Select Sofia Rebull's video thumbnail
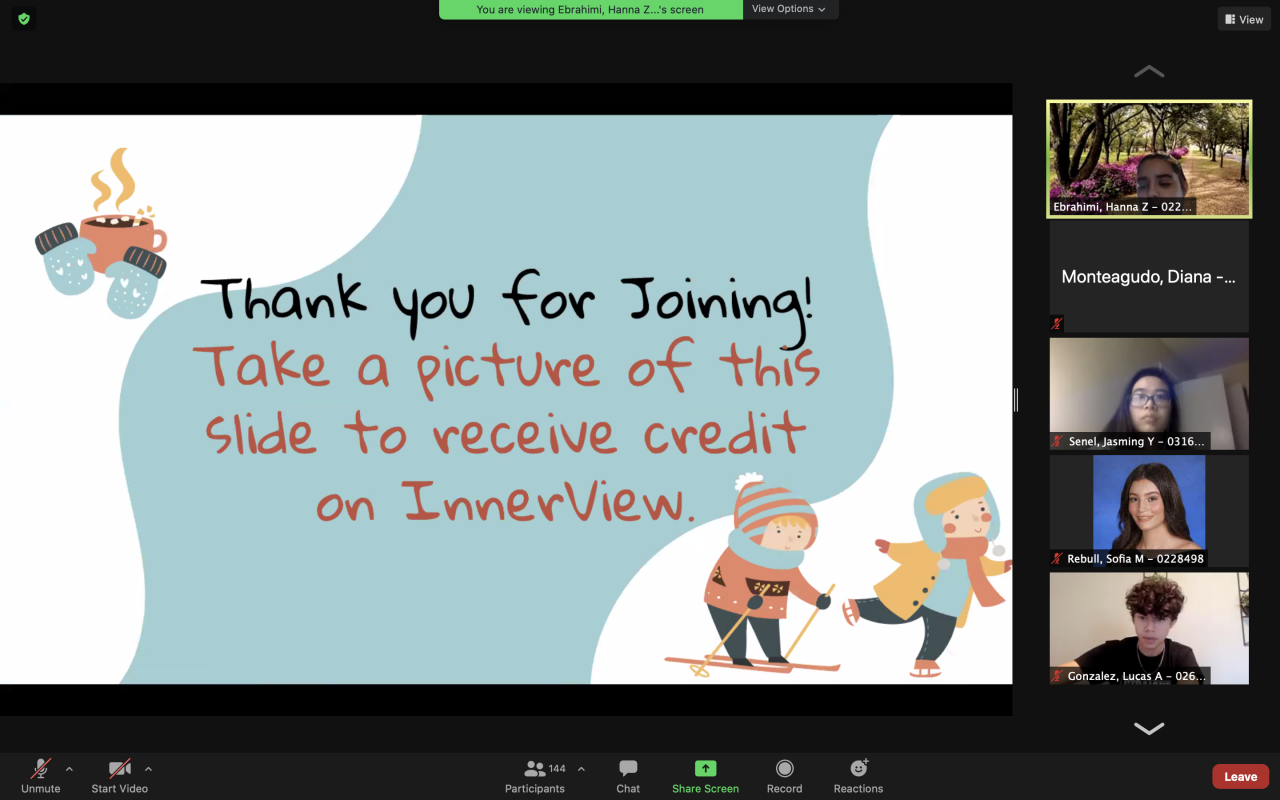The width and height of the screenshot is (1280, 800). pos(1149,511)
